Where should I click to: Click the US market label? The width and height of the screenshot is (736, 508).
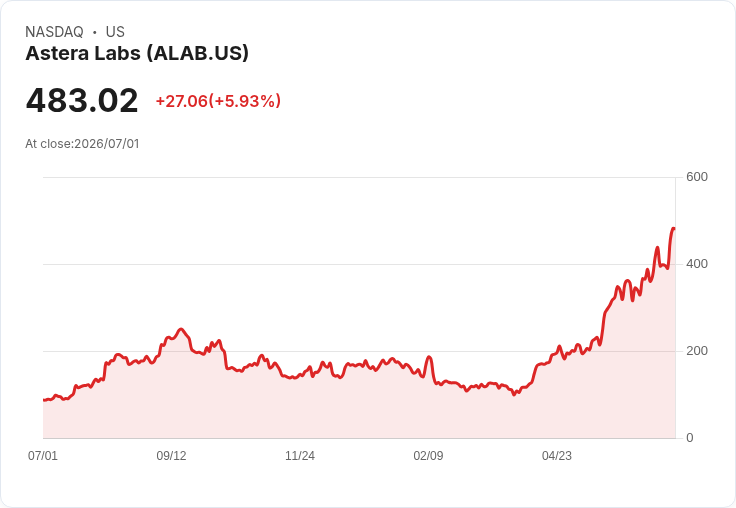click(x=115, y=31)
